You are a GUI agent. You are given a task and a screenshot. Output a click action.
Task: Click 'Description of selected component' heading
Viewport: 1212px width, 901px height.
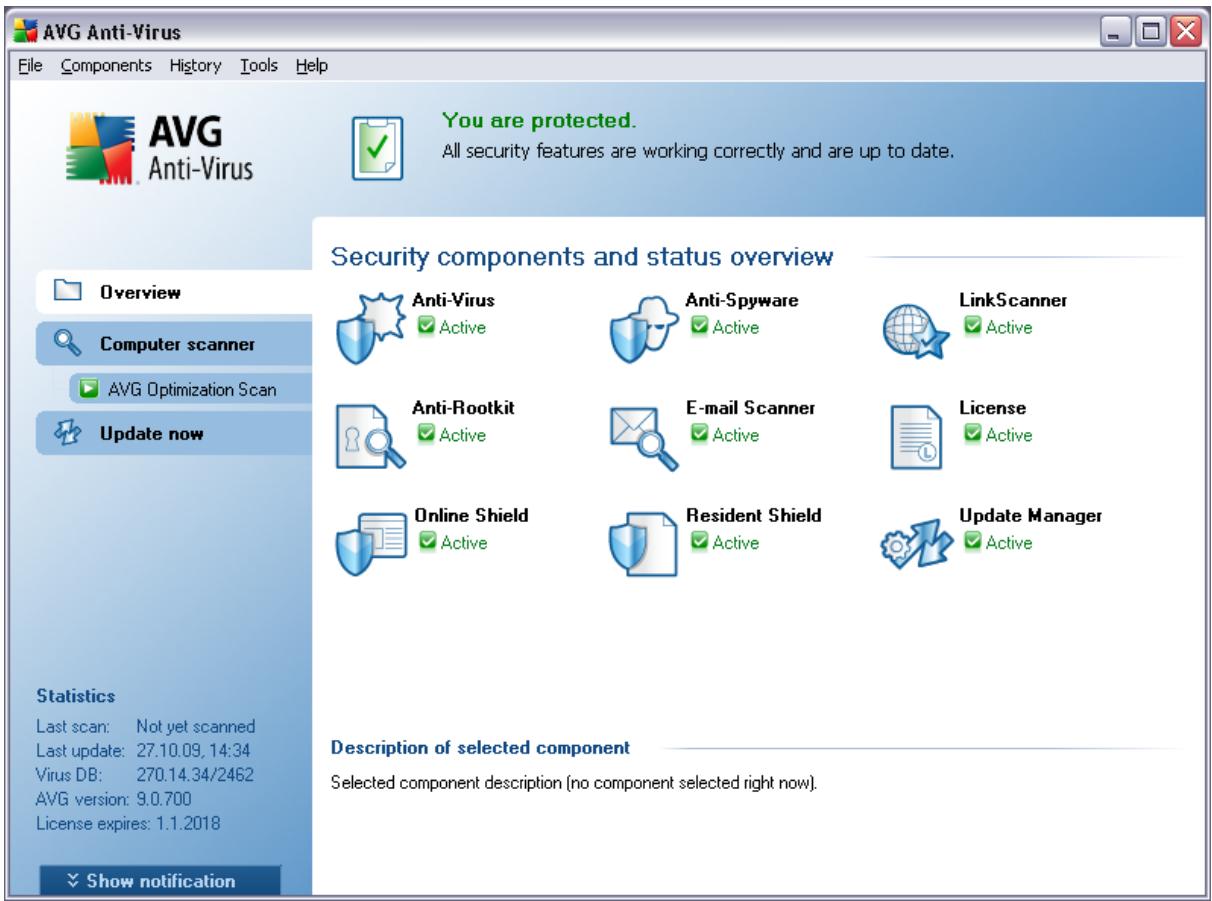coord(481,747)
